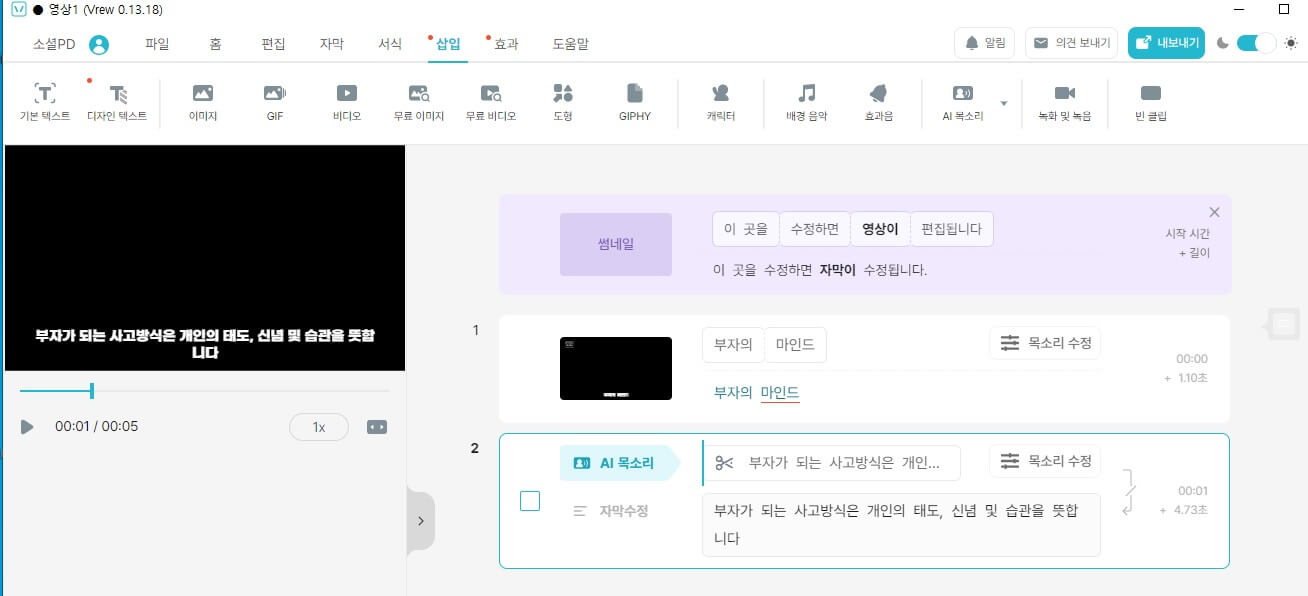Screen dimensions: 1308x596
Task: Open playback speed 1x selector
Action: click(x=319, y=427)
